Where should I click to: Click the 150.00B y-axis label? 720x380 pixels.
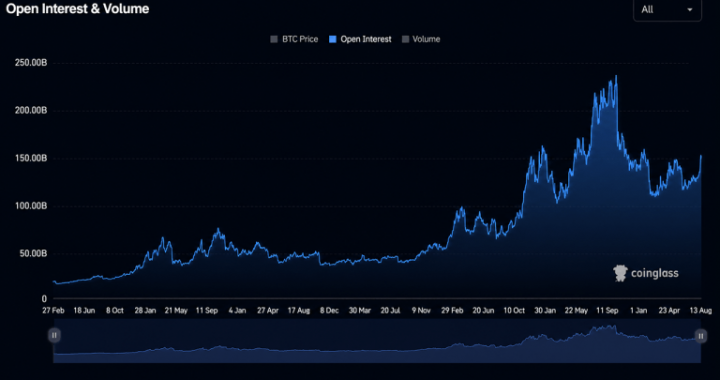[x=31, y=158]
